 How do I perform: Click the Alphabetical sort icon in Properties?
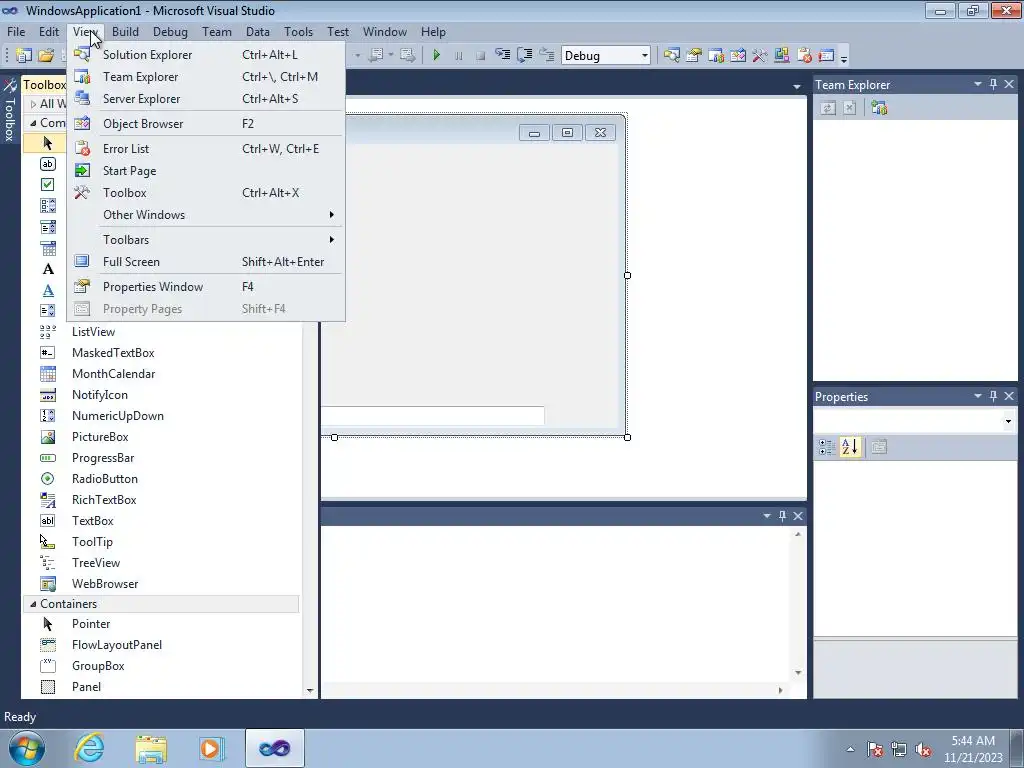pyautogui.click(x=850, y=447)
